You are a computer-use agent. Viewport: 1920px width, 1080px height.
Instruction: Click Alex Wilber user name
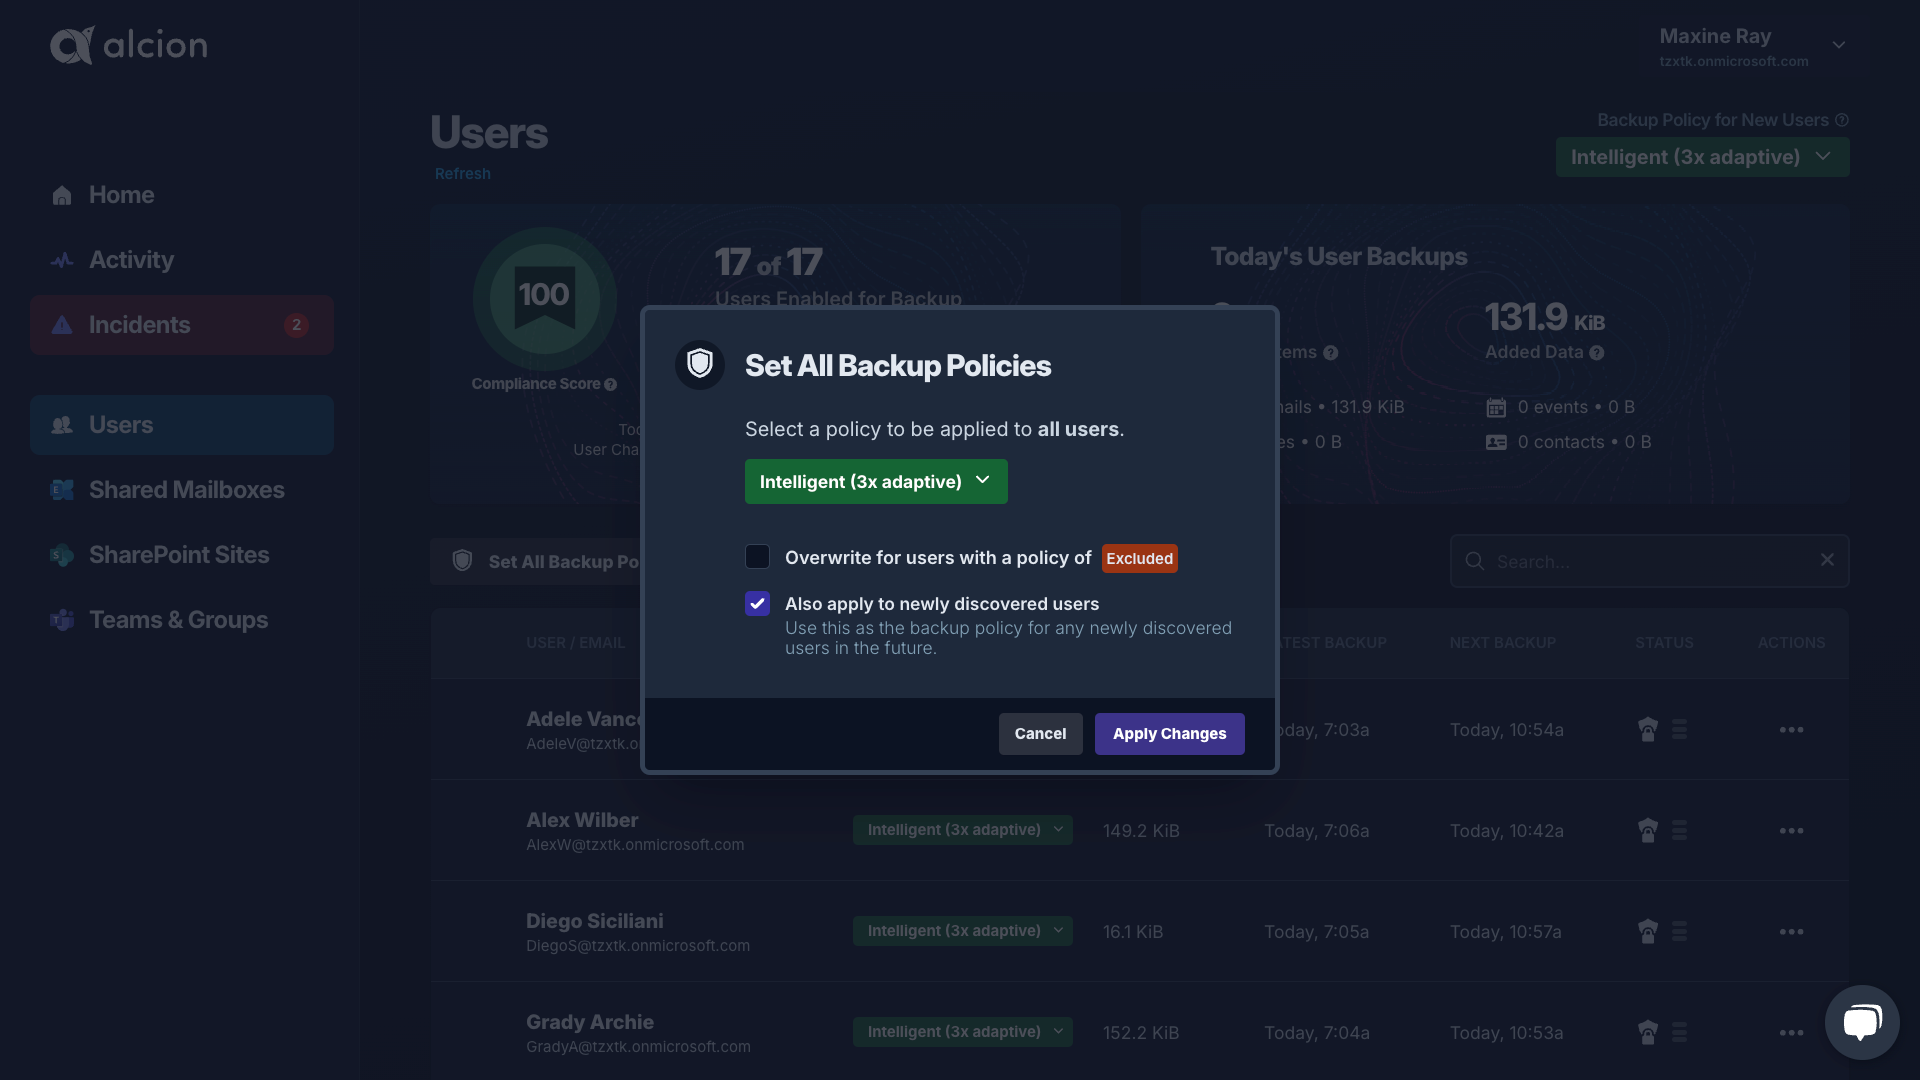[582, 820]
